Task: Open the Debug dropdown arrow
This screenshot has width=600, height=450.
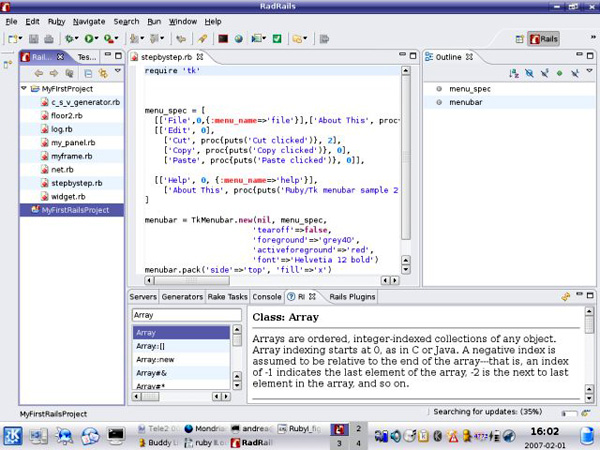Action: pyautogui.click(x=77, y=38)
